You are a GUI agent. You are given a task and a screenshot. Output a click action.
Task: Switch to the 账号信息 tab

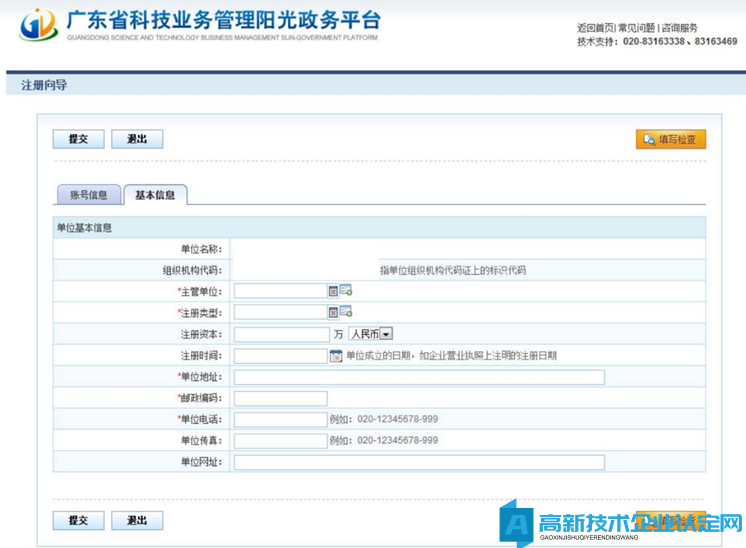[x=88, y=195]
